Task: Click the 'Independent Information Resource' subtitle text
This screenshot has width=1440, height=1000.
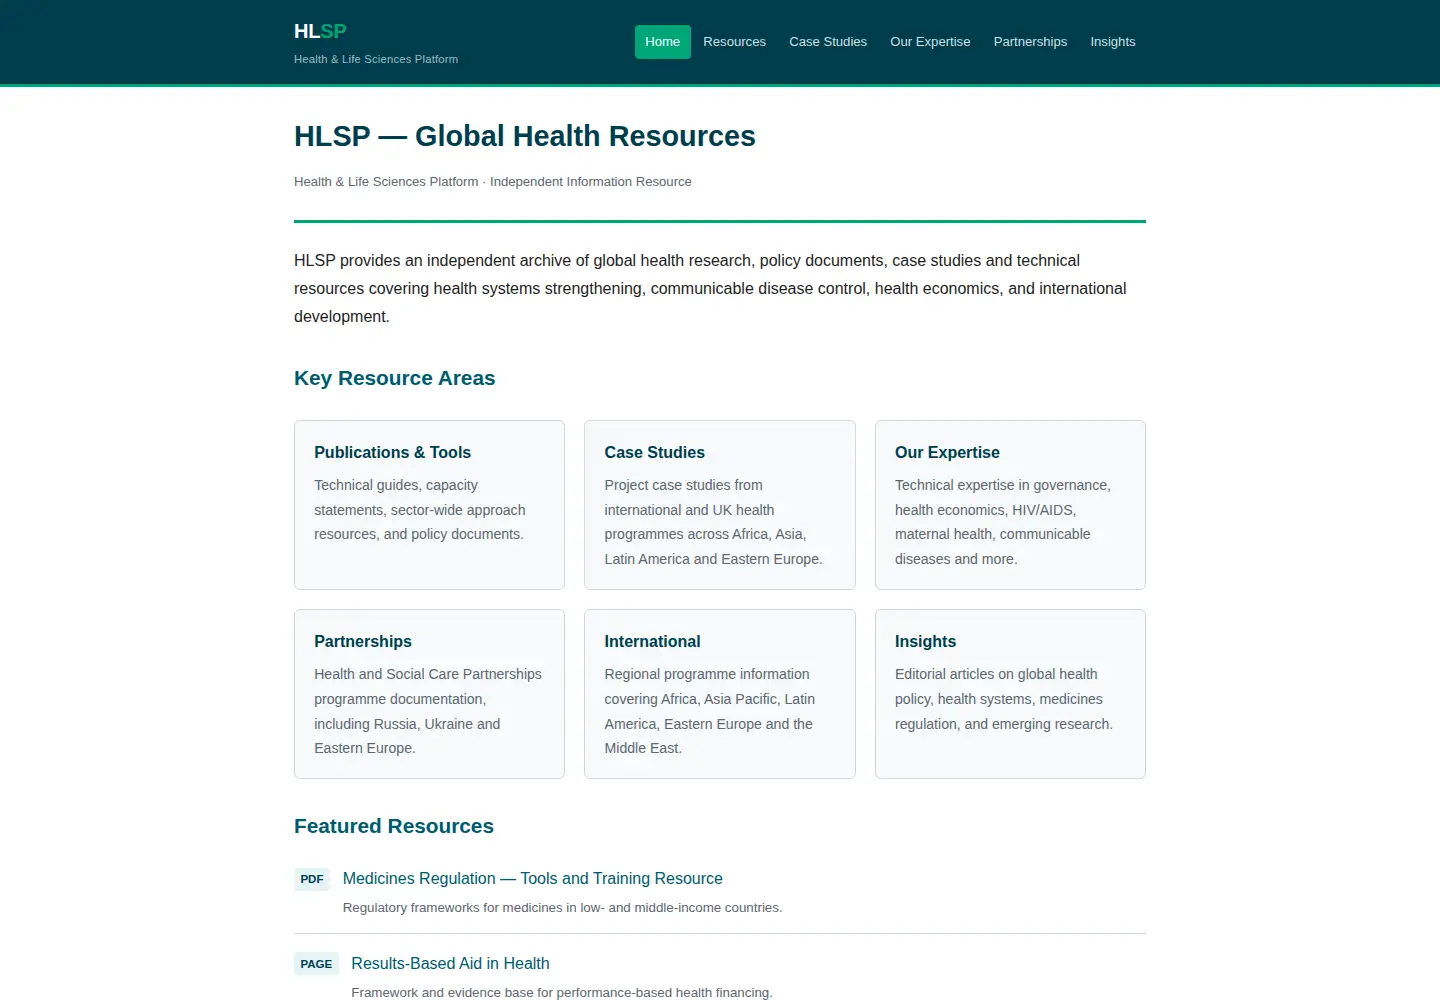Action: click(591, 182)
